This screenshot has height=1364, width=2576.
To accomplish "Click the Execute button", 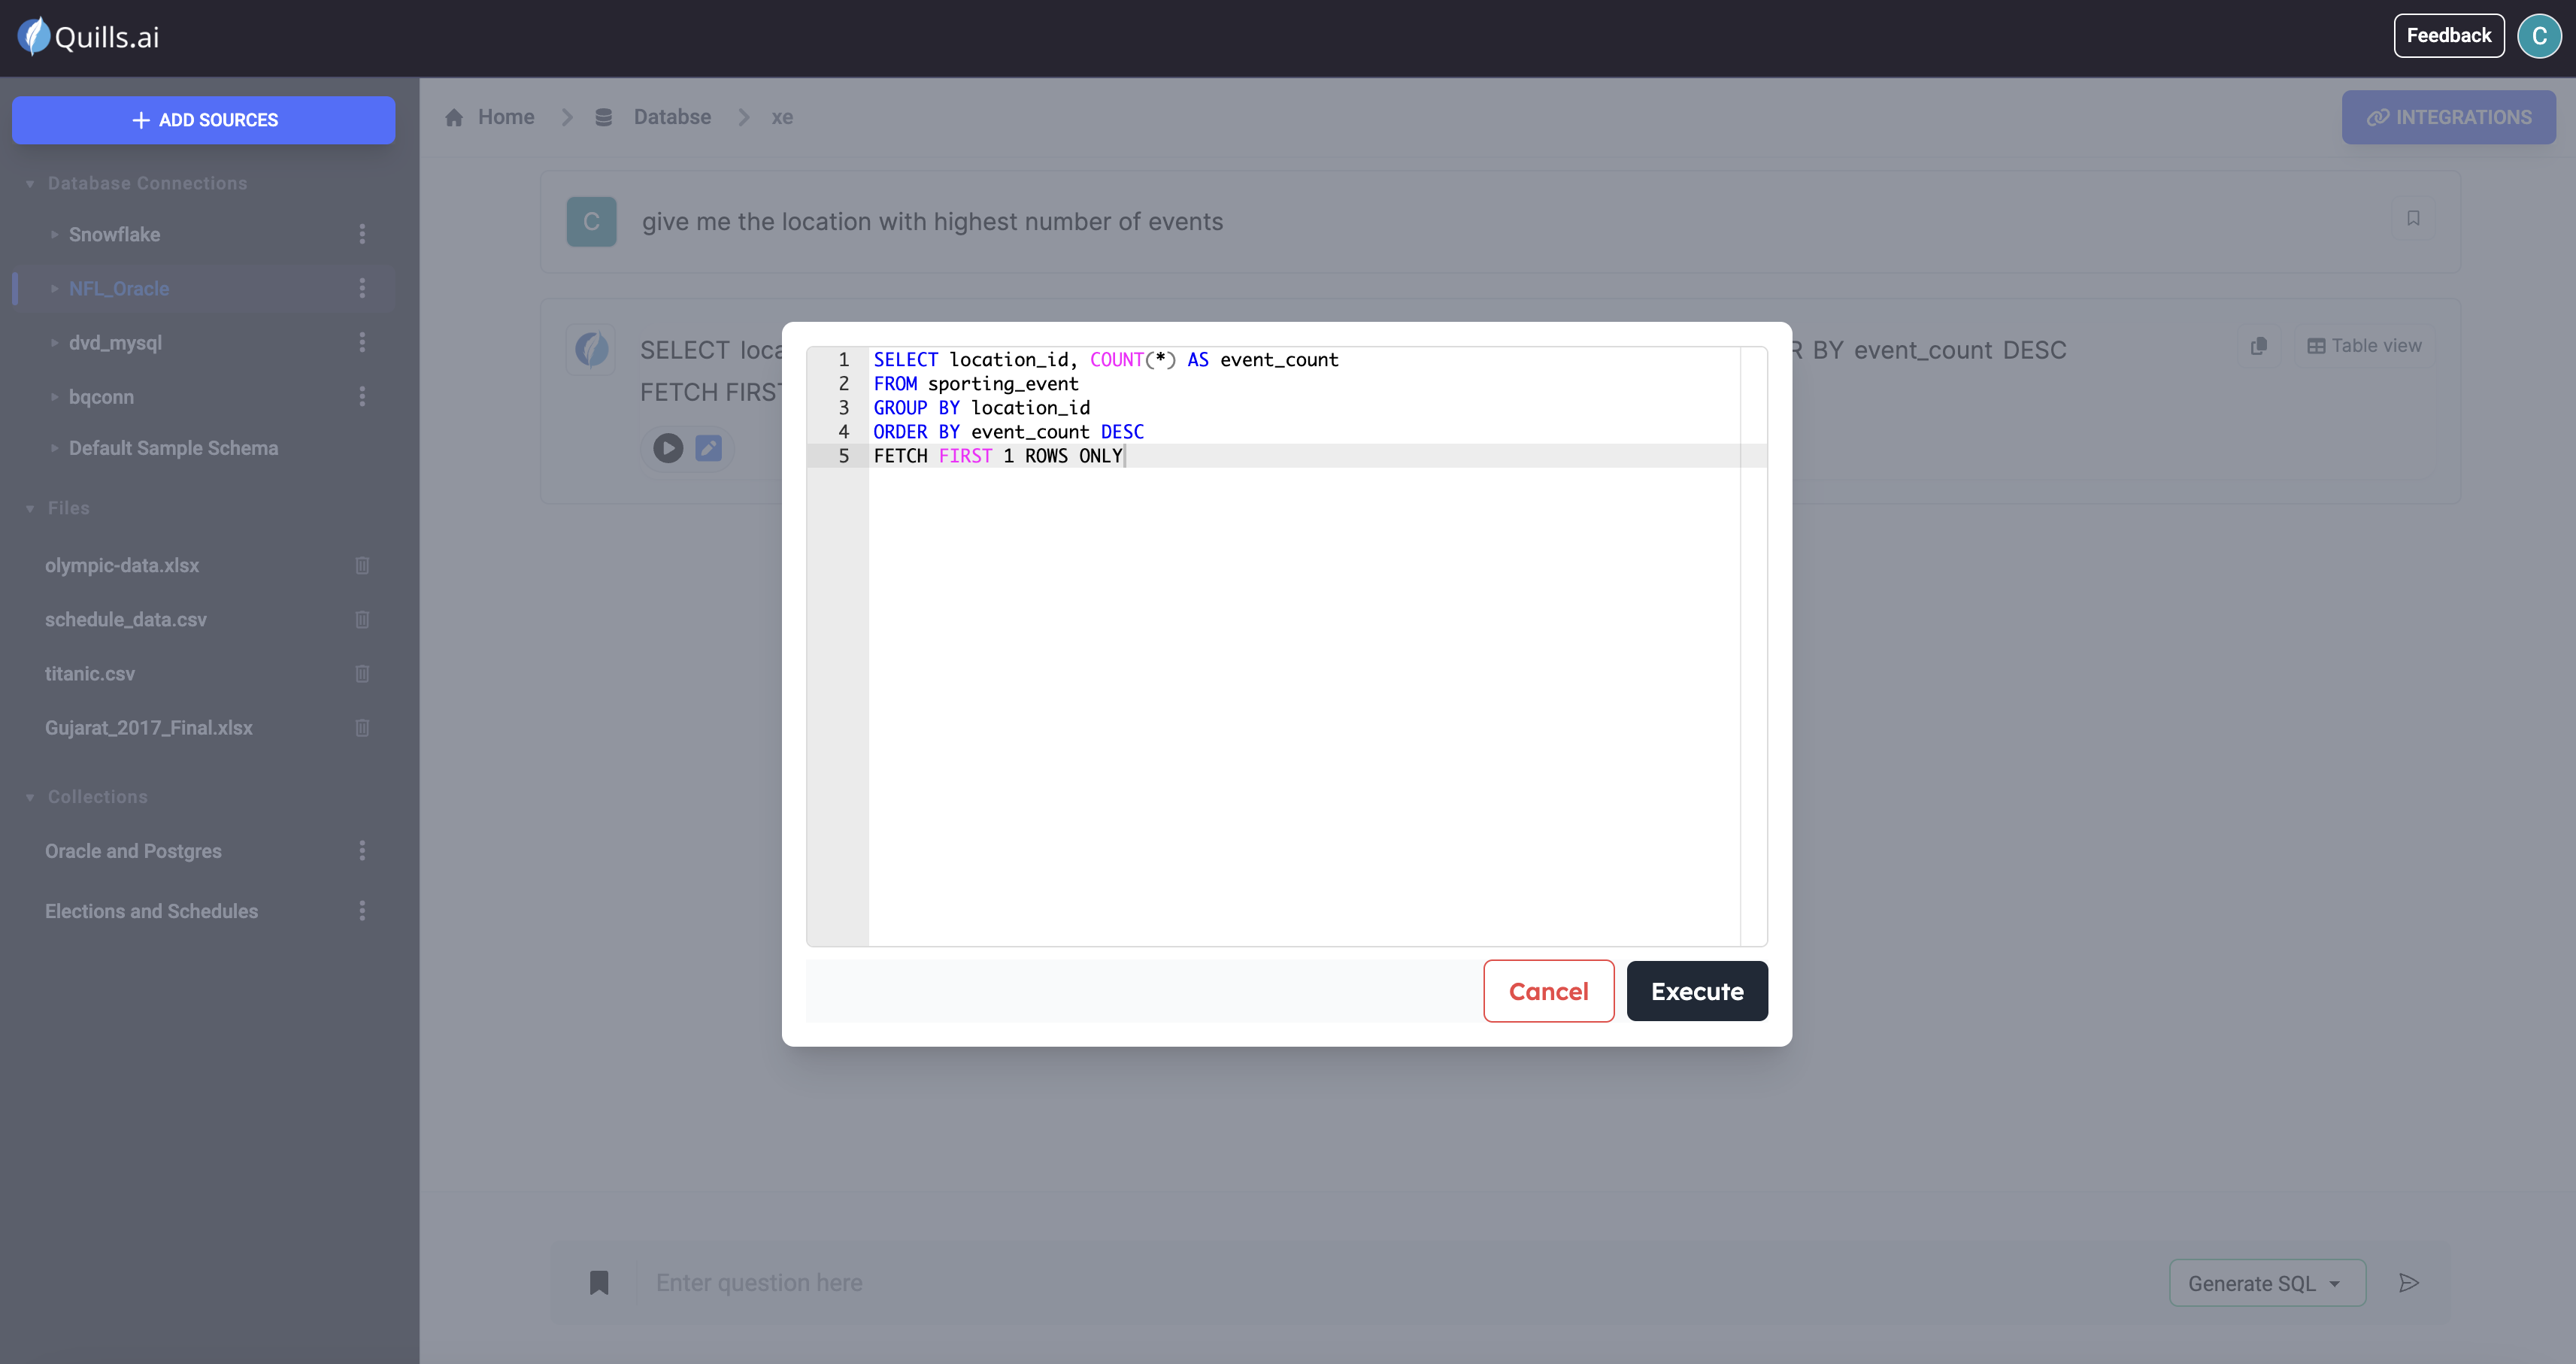I will point(1696,991).
